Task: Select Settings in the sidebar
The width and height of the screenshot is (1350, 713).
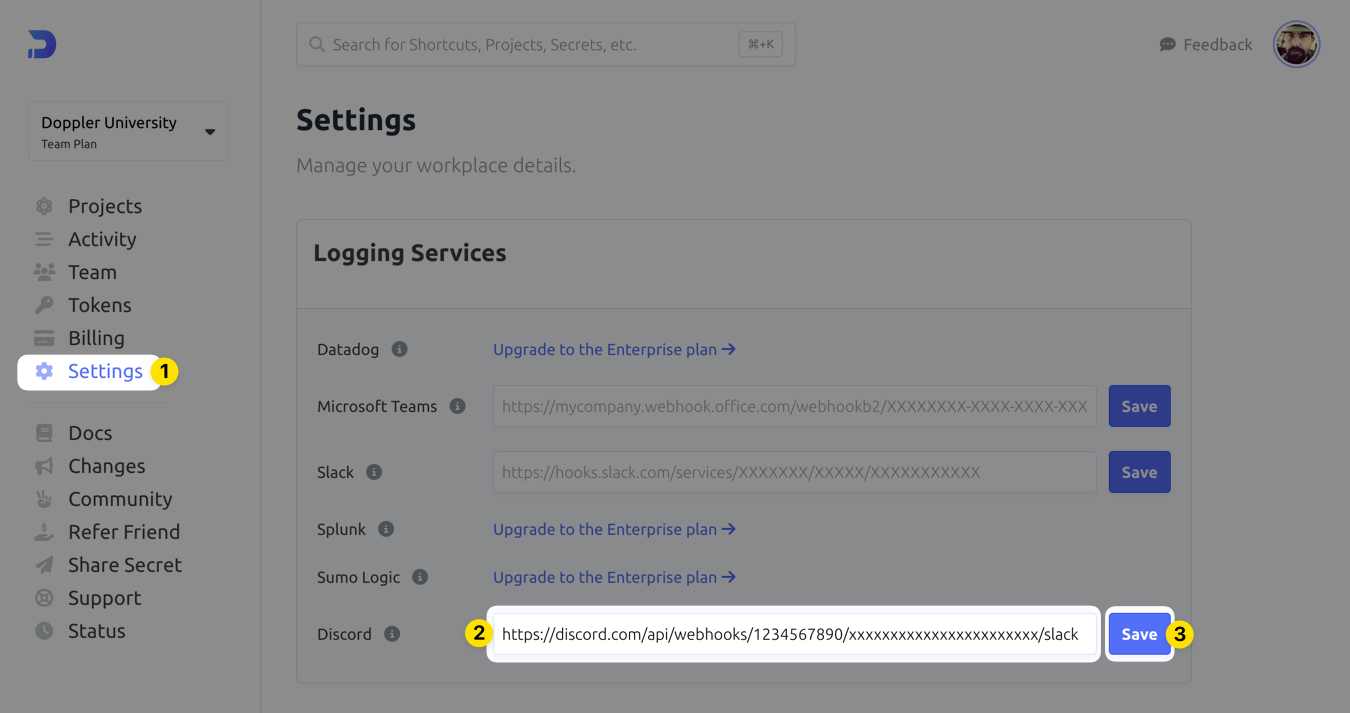Action: pos(105,371)
